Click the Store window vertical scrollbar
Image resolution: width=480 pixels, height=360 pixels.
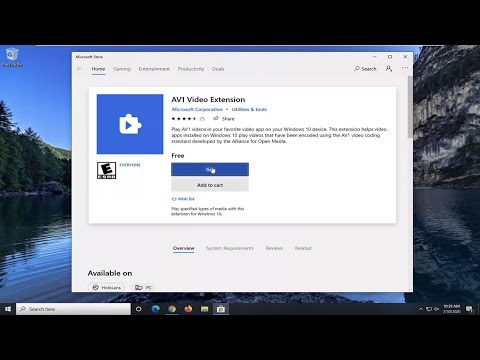(x=410, y=107)
